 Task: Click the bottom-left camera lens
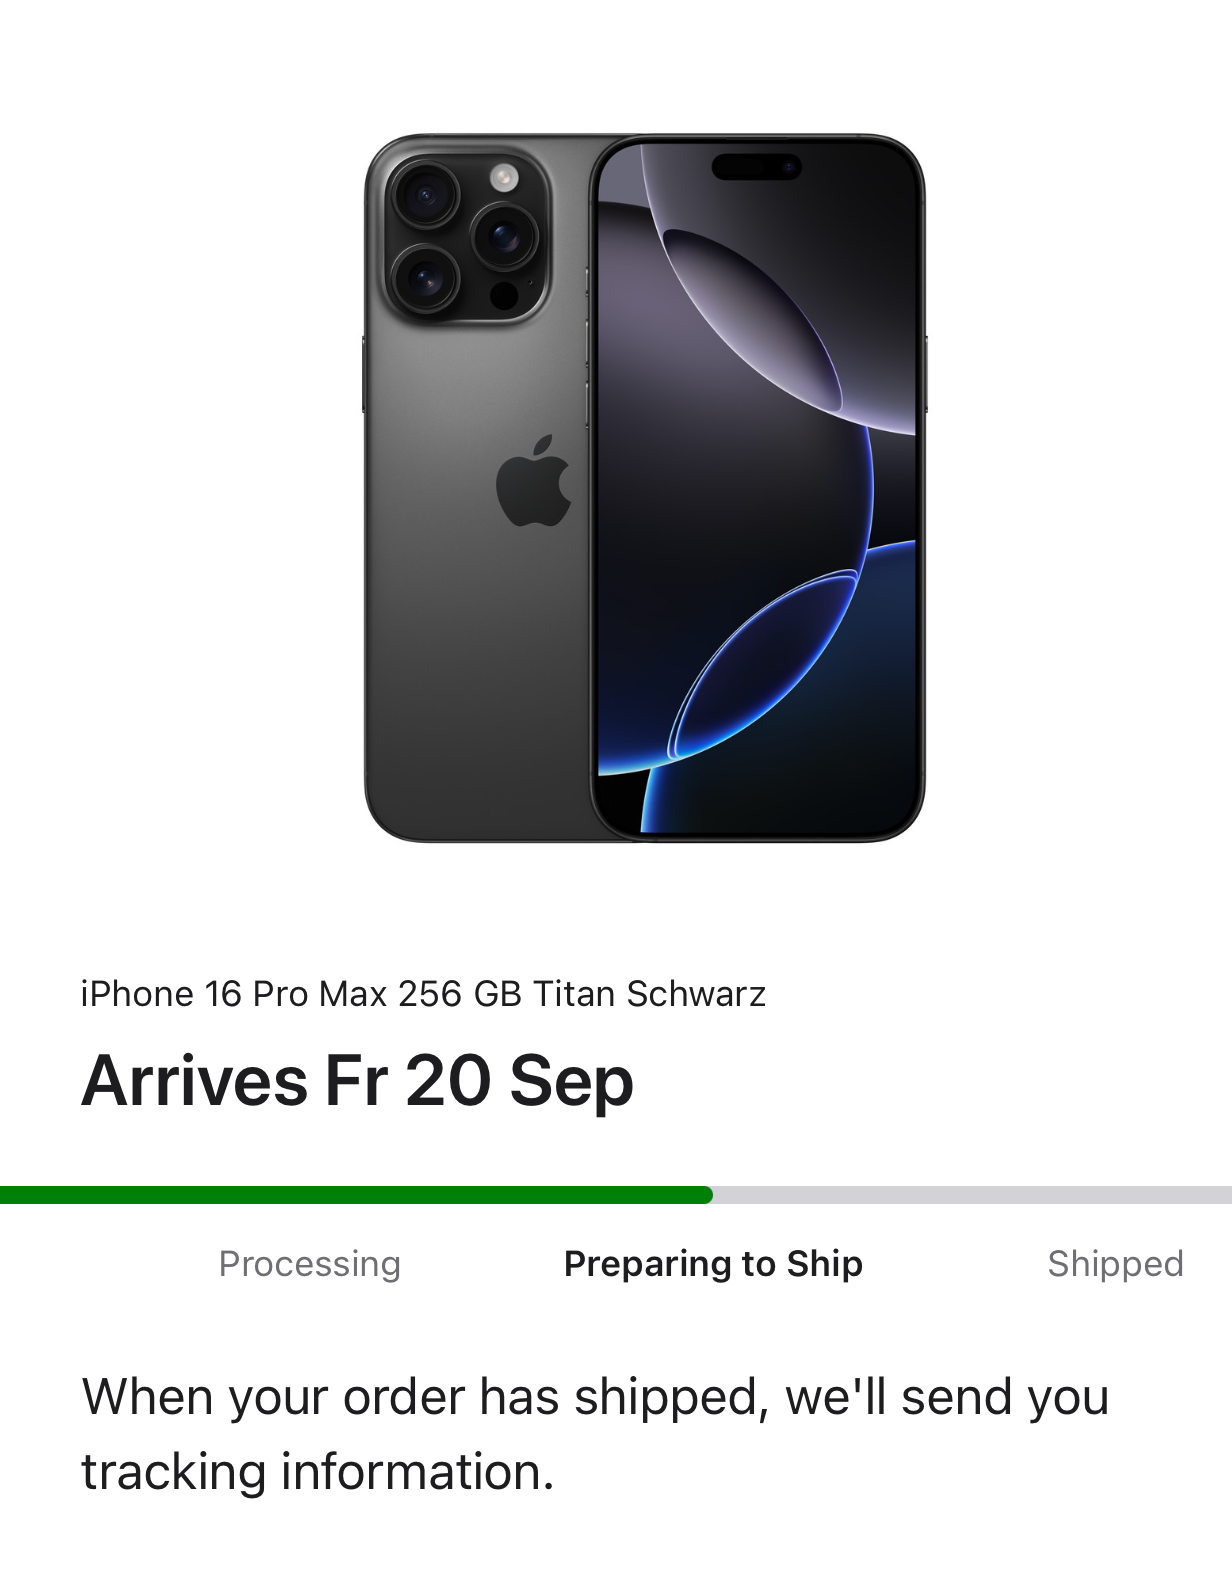click(x=425, y=278)
